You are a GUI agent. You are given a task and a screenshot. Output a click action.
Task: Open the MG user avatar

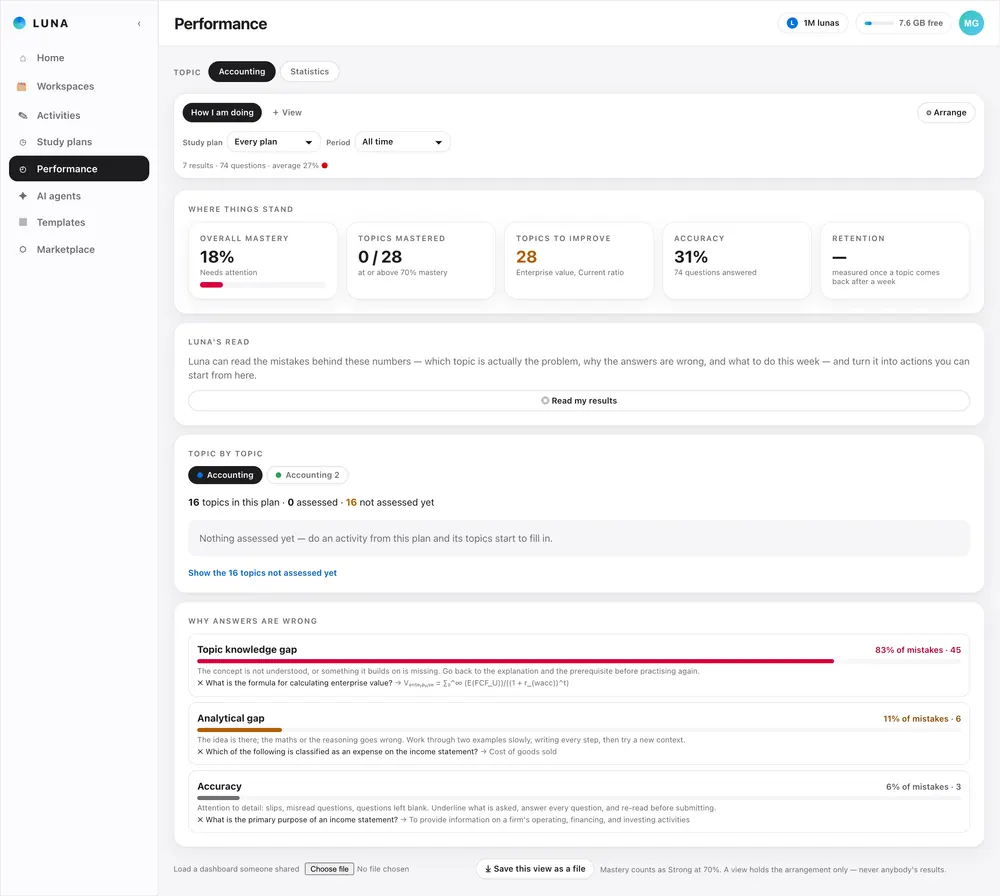click(x=971, y=23)
